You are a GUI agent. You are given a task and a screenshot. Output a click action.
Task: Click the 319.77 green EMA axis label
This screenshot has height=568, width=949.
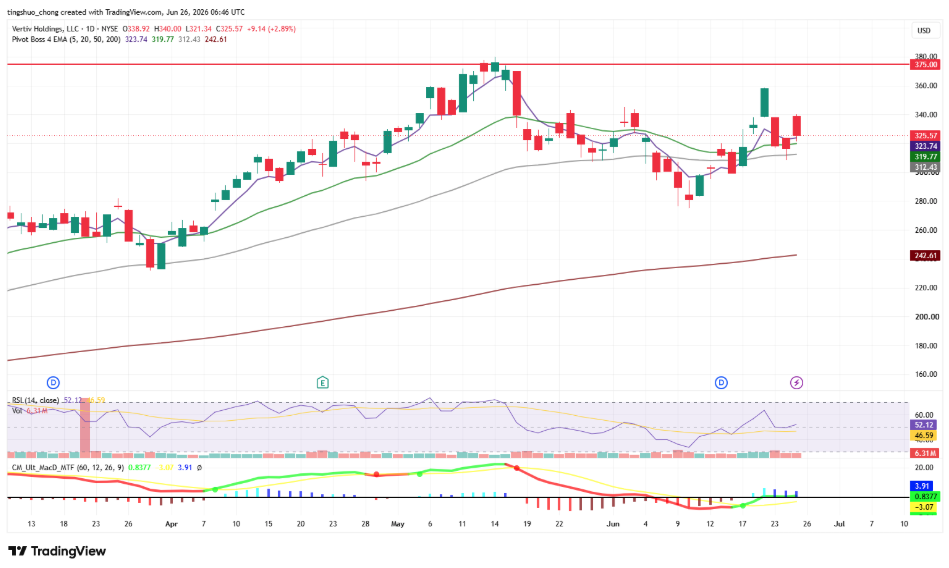[x=925, y=156]
